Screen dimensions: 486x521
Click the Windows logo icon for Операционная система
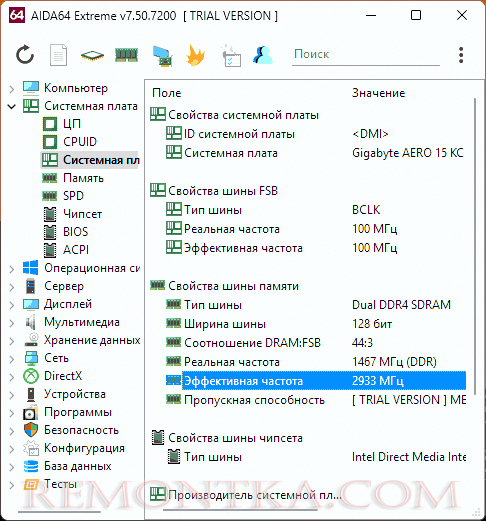31,268
